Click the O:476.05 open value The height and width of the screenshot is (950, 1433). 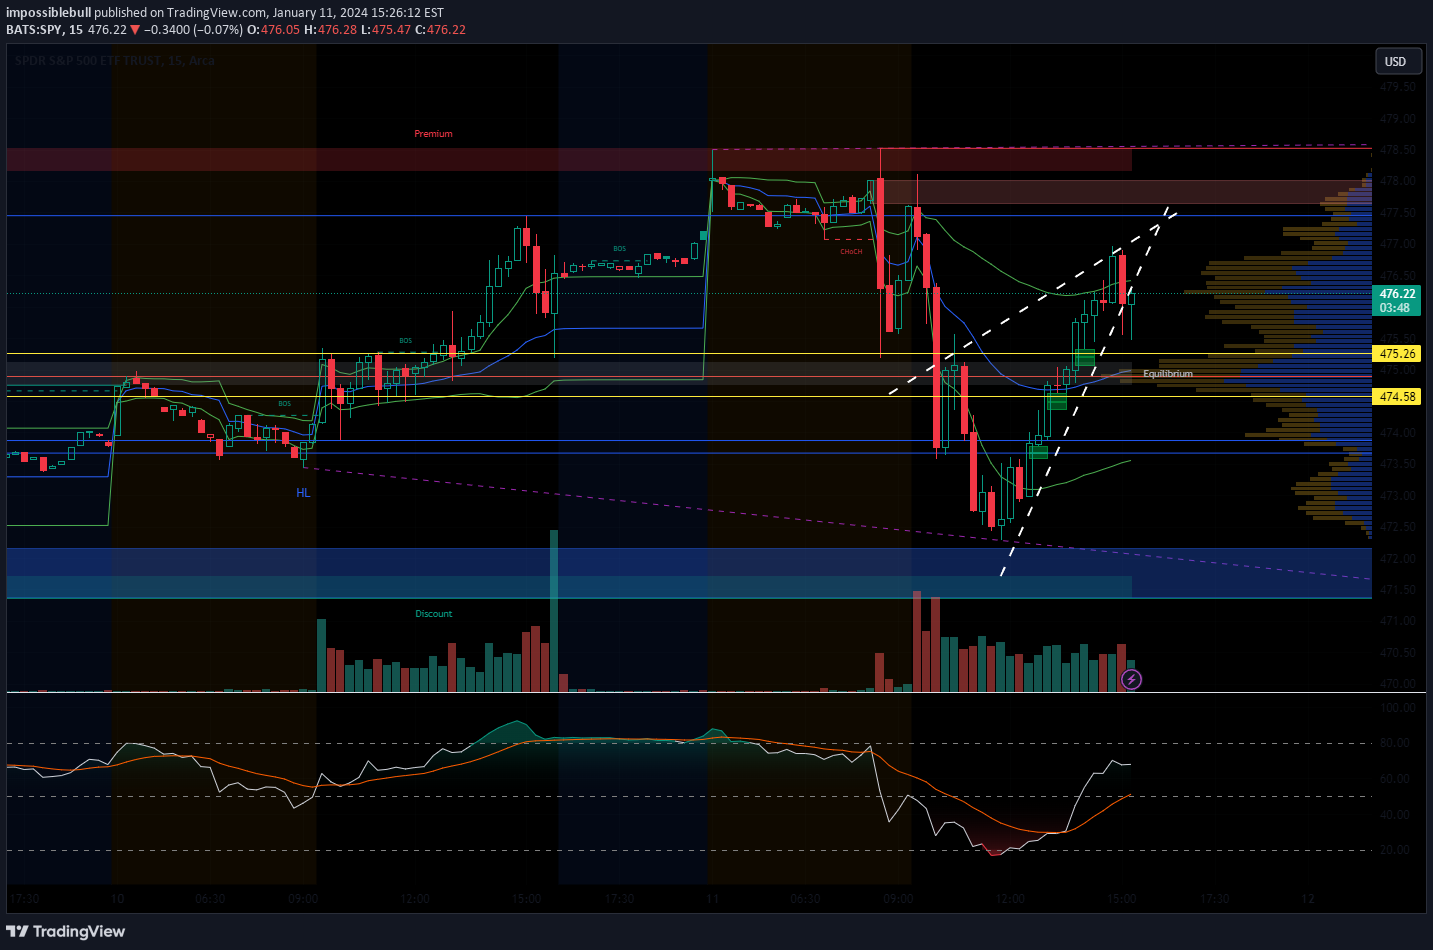[x=274, y=30]
